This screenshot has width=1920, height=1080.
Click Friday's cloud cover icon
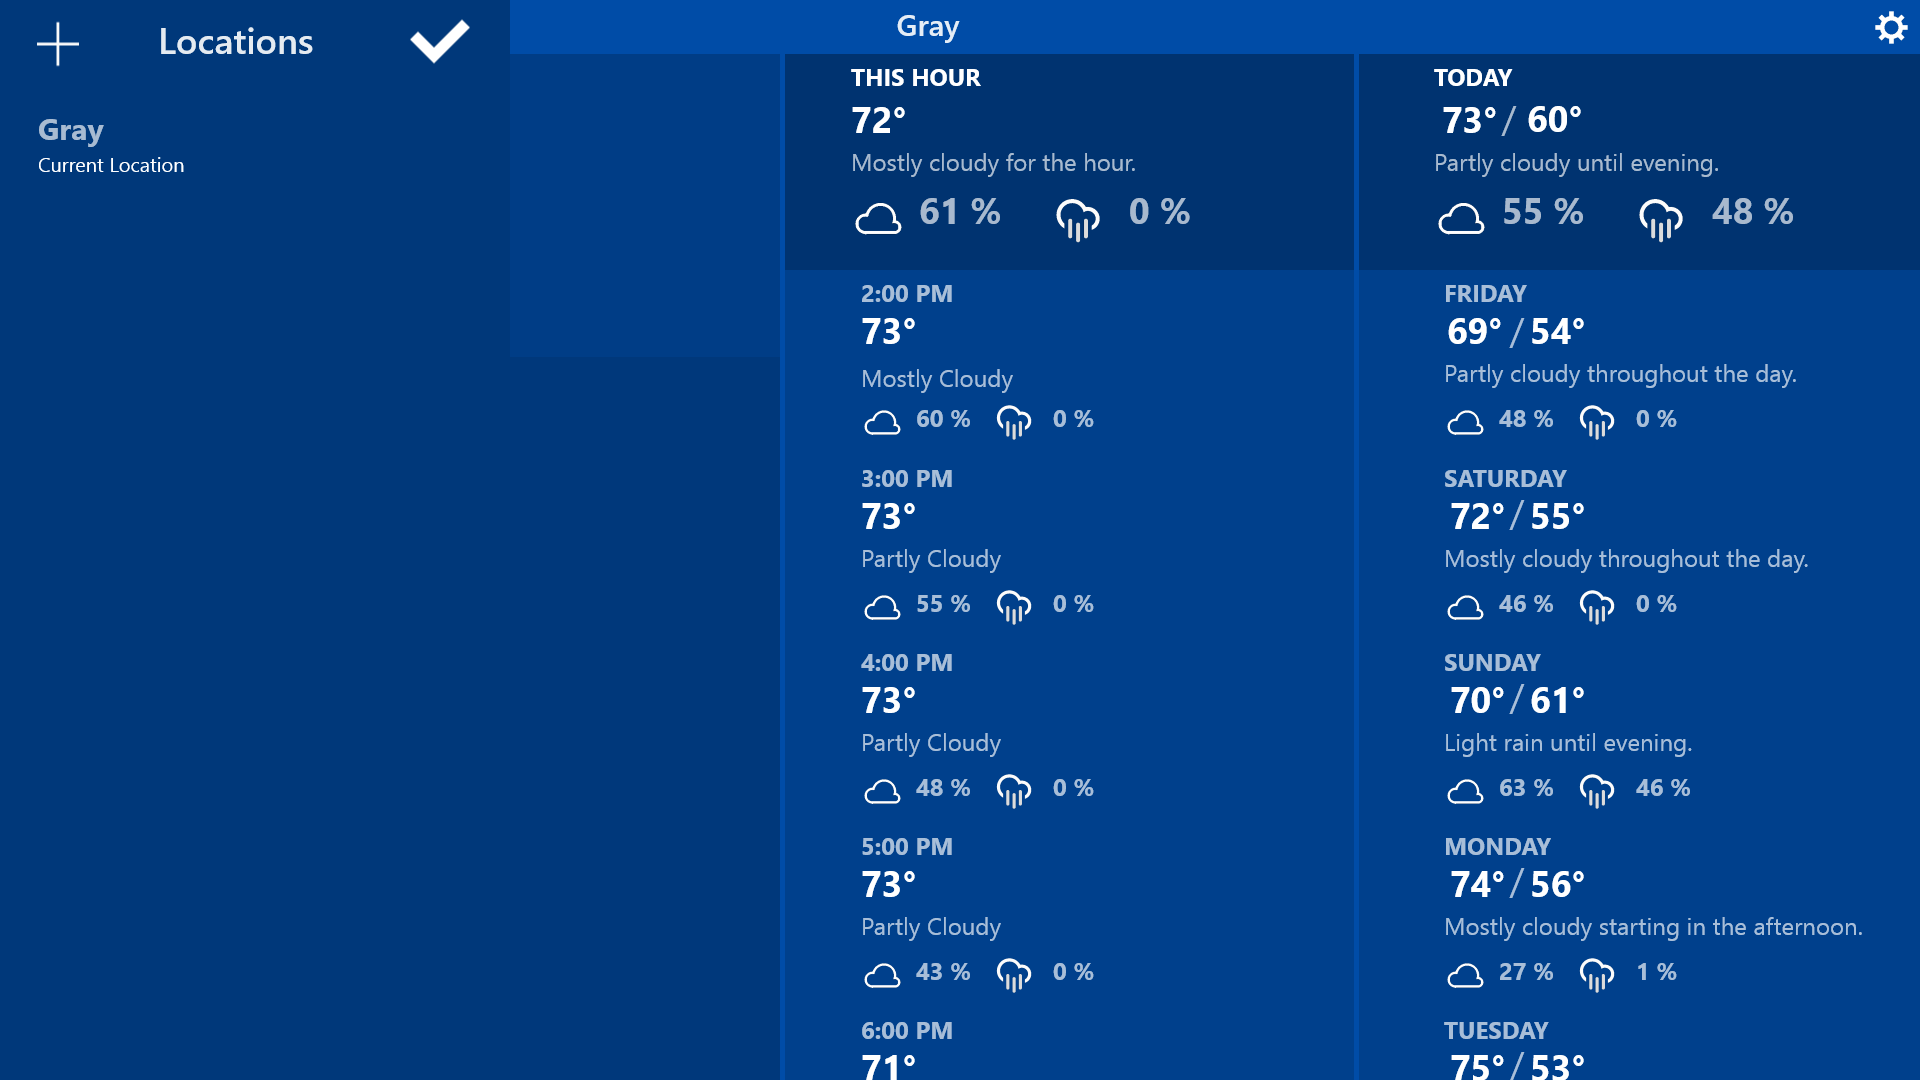(1465, 422)
